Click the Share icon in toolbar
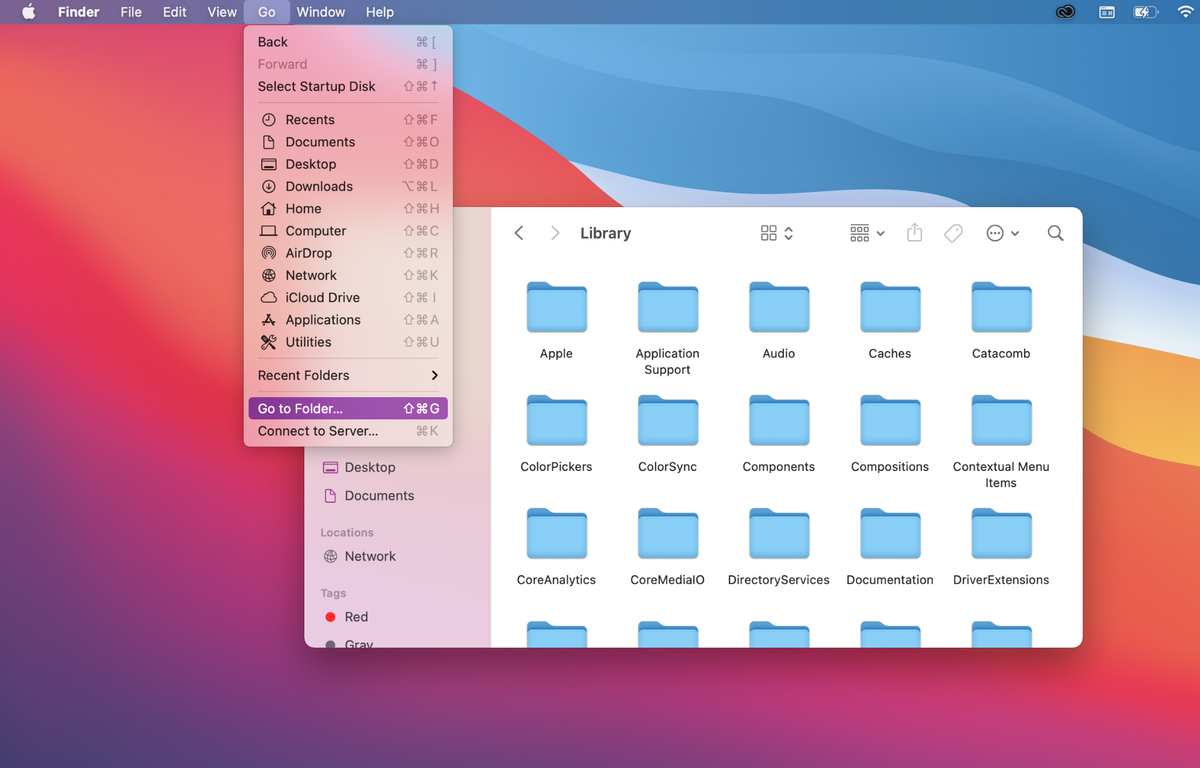 pos(914,233)
